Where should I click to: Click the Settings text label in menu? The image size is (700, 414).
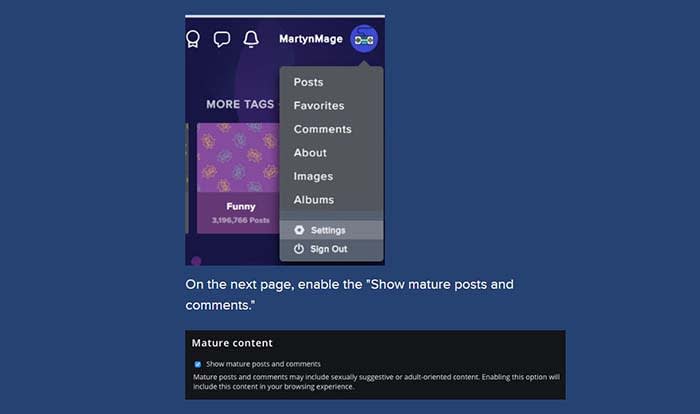tap(328, 230)
